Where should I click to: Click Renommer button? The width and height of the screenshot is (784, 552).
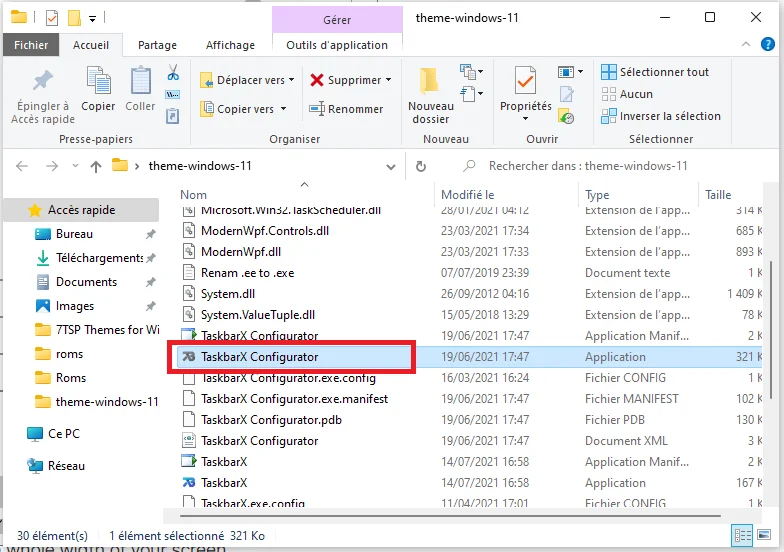click(346, 108)
